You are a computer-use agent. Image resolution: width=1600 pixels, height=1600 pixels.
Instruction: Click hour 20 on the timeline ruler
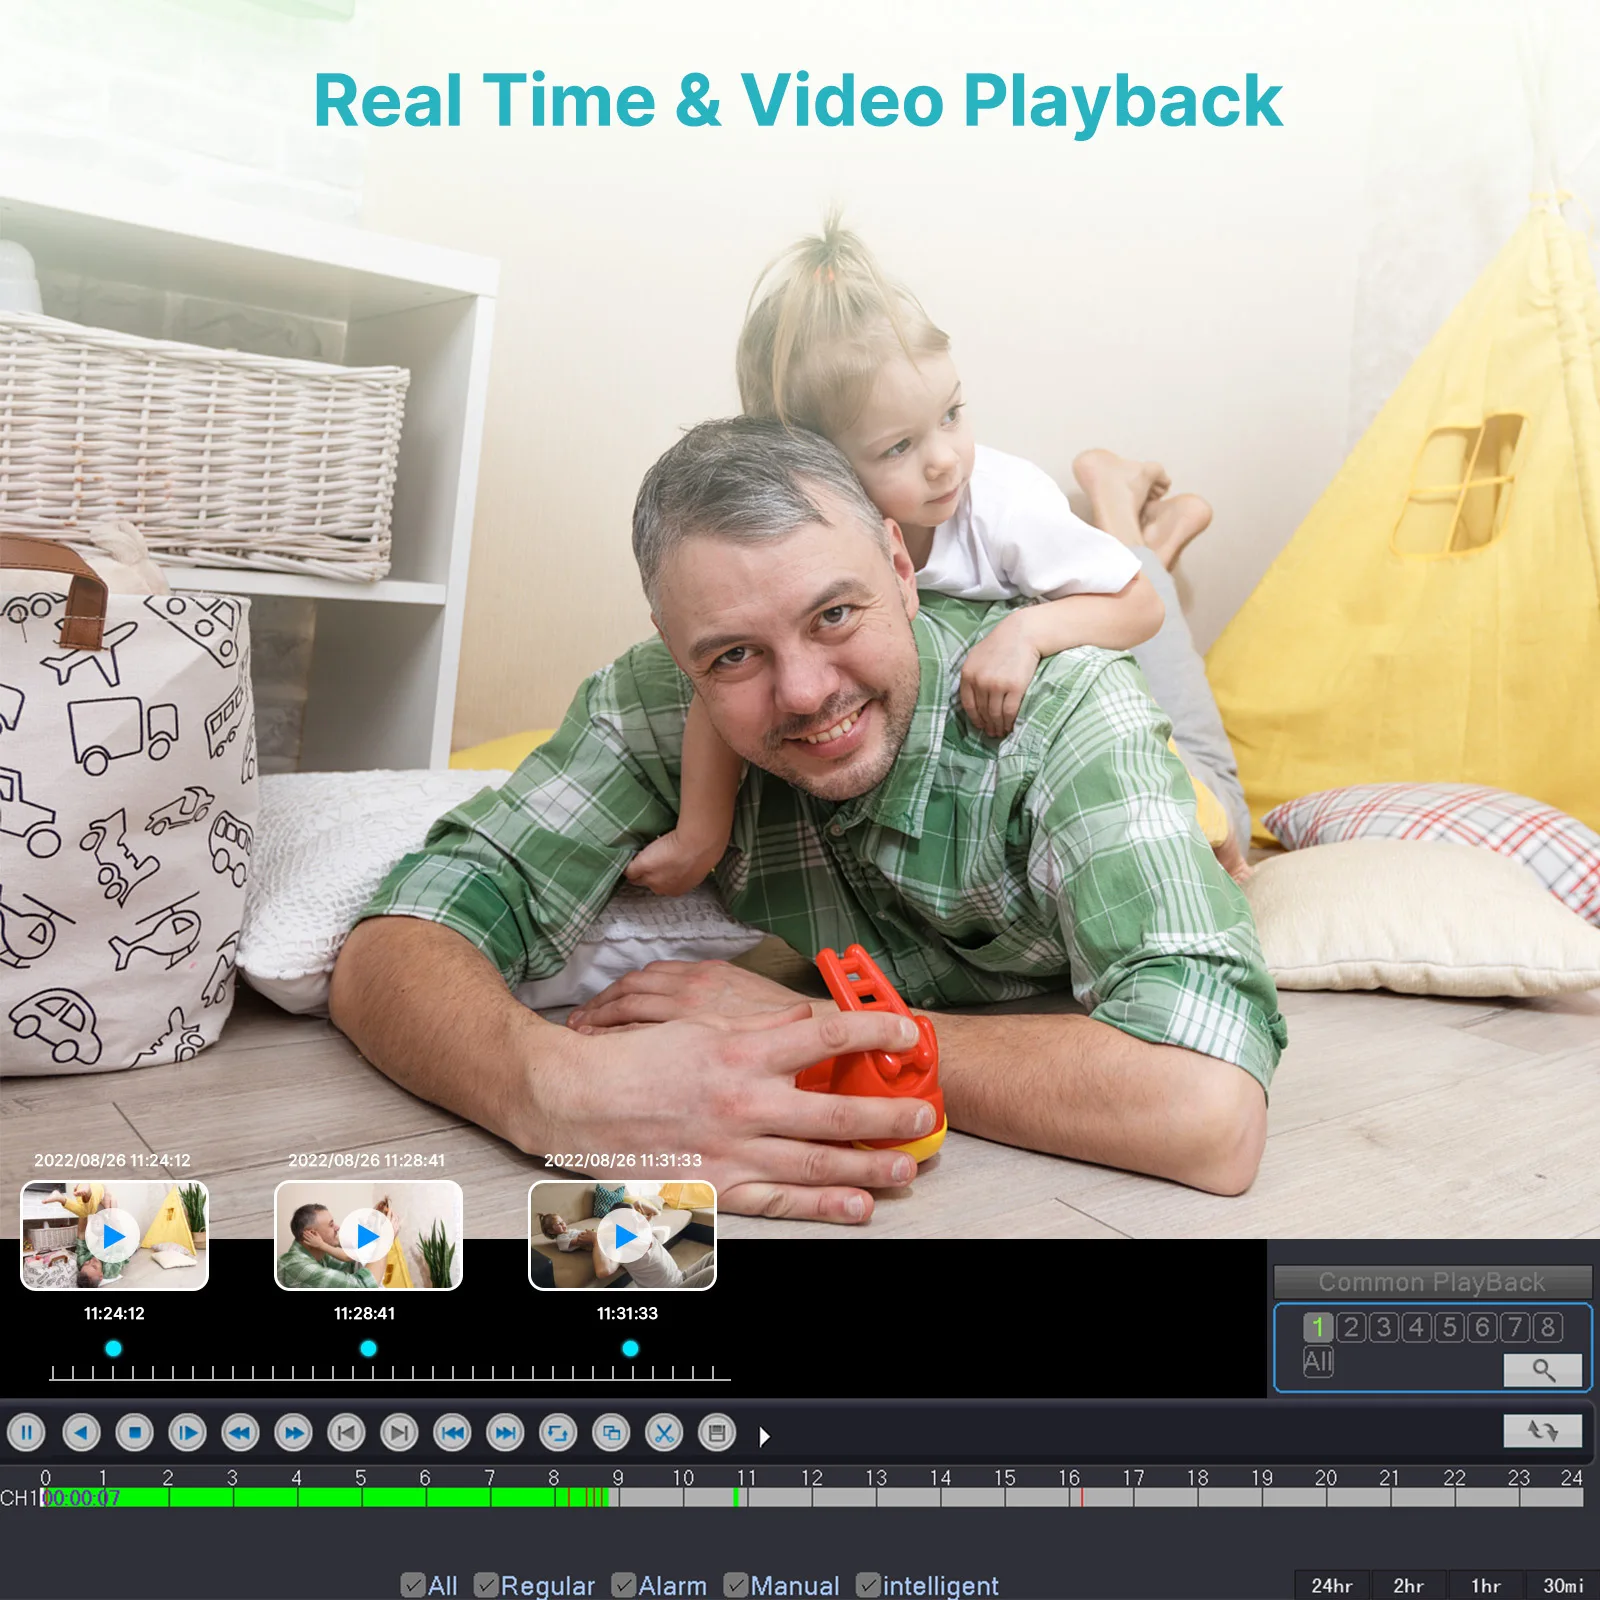click(1326, 1478)
